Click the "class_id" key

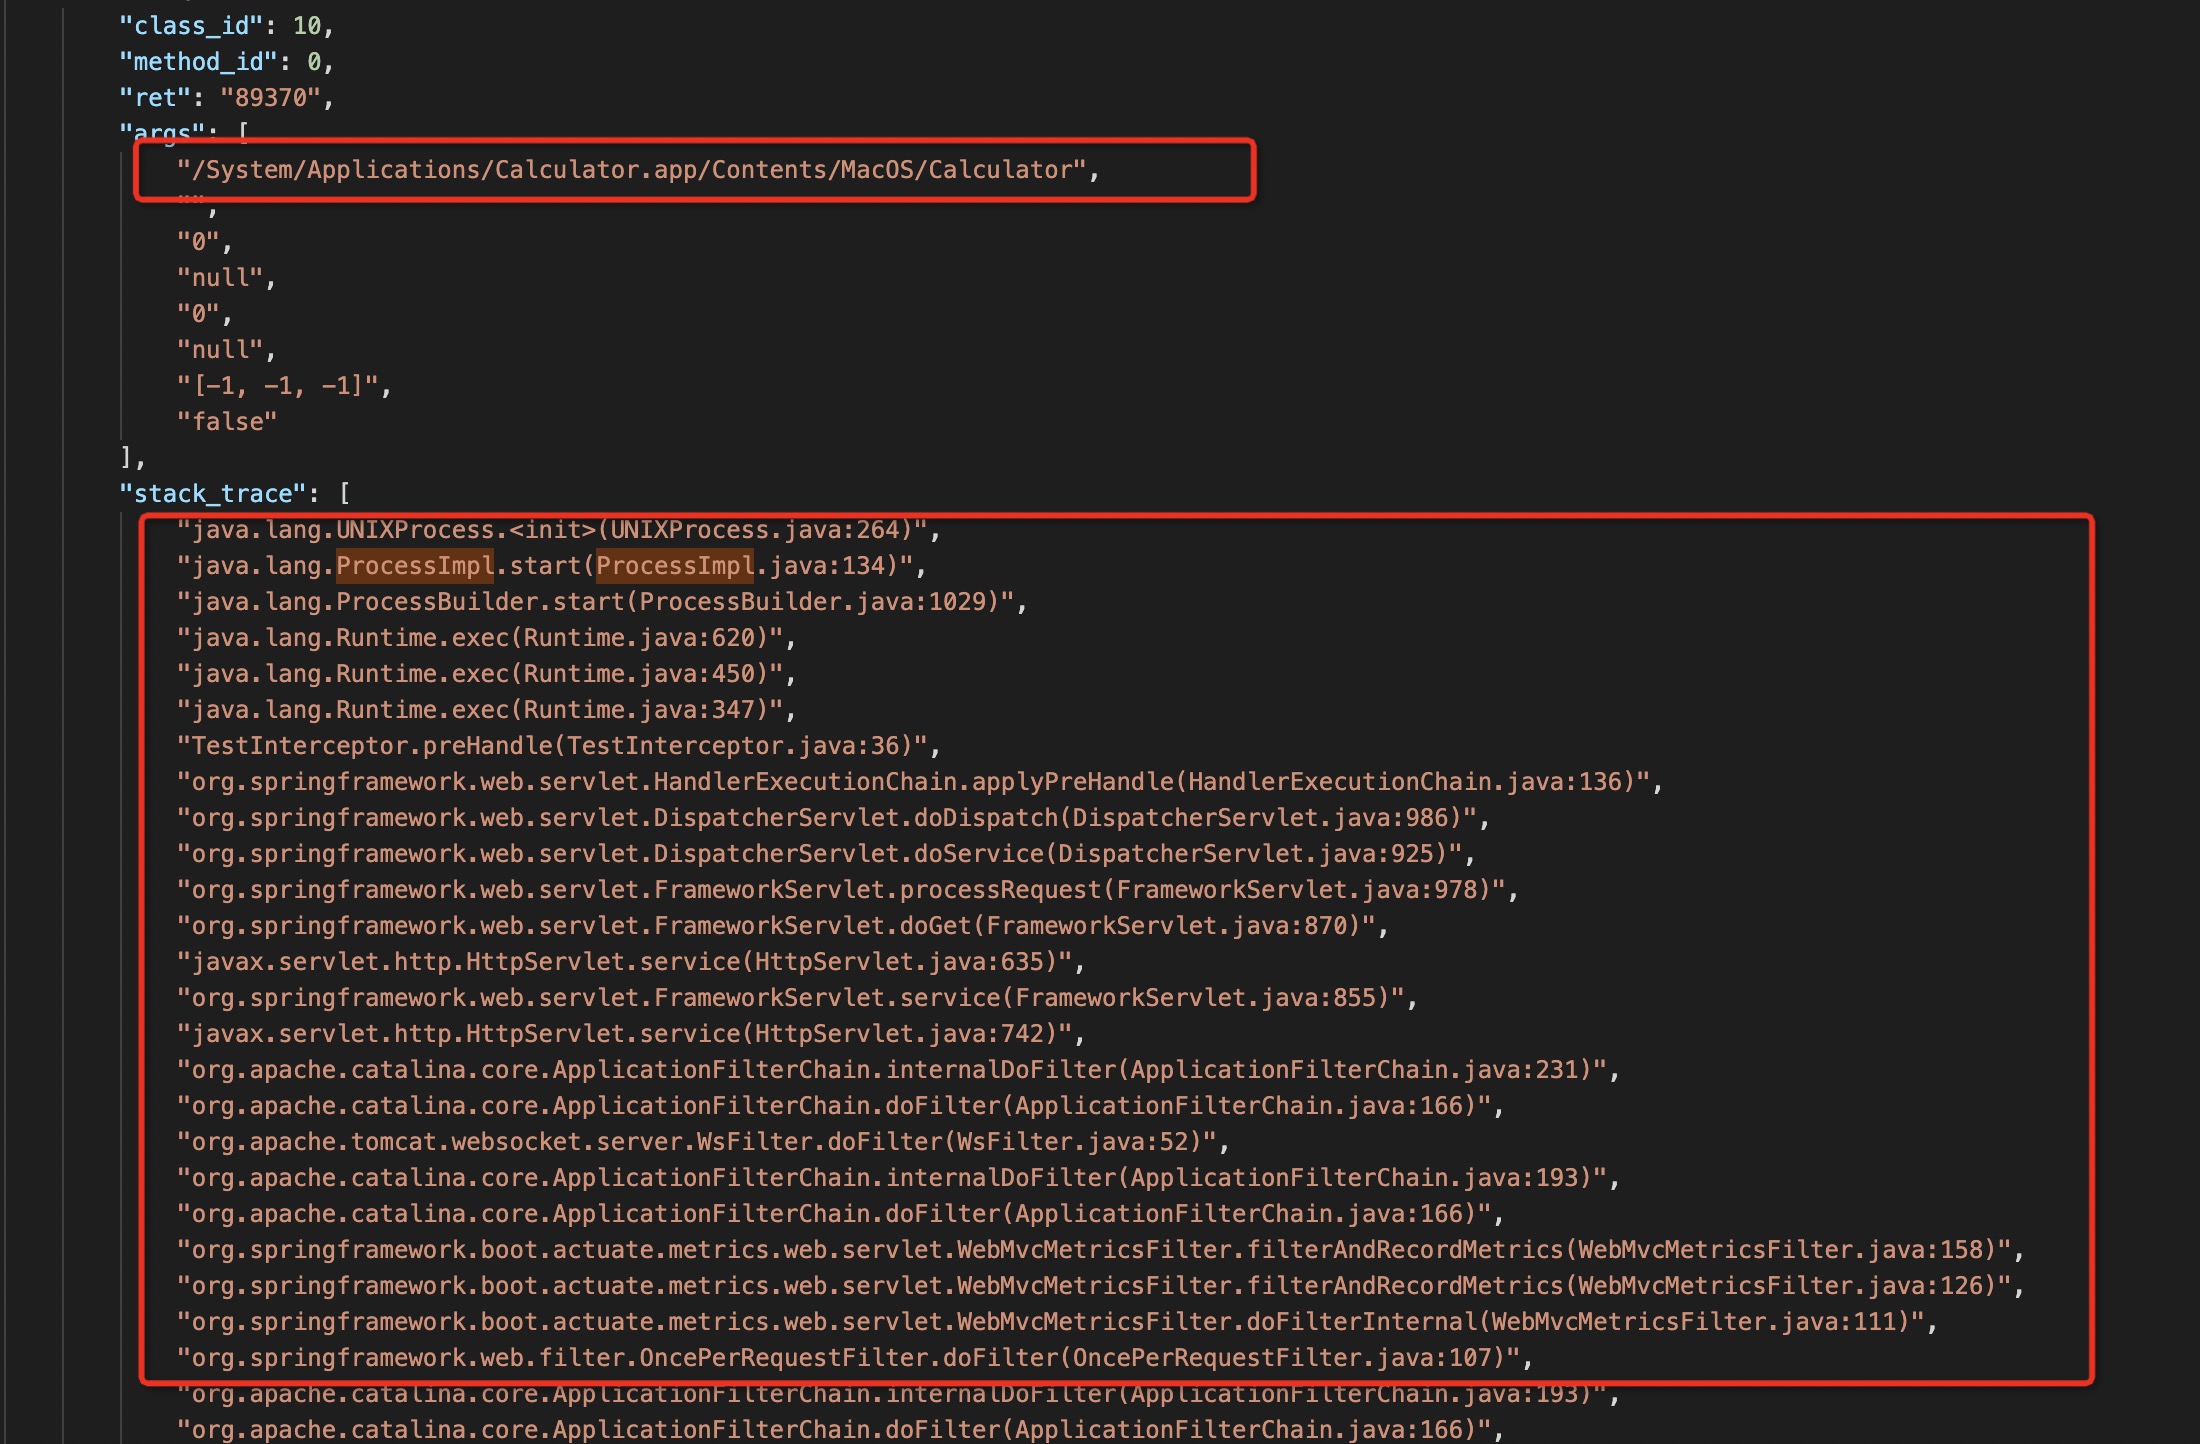[190, 25]
